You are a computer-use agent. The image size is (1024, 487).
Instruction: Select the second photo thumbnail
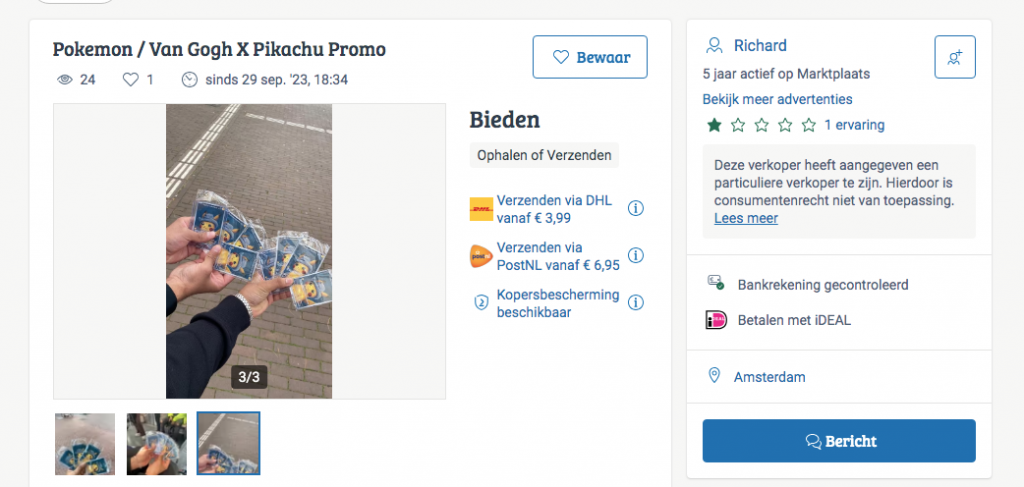[x=157, y=443]
